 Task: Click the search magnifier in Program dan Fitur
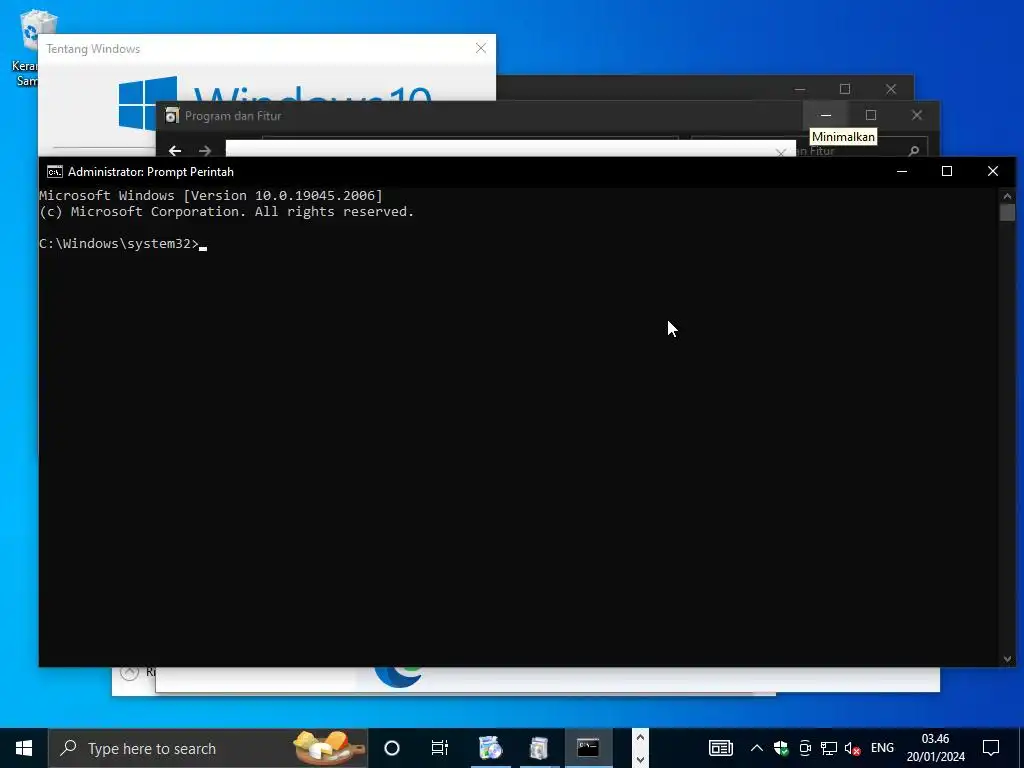914,151
